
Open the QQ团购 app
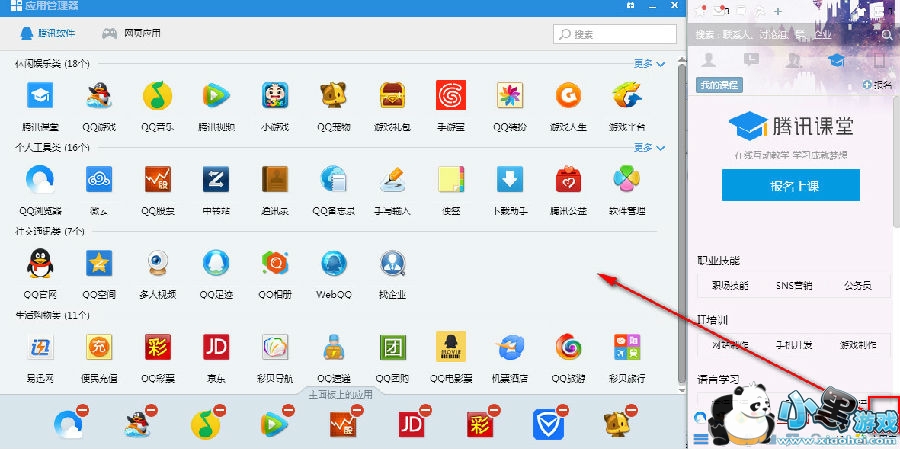(393, 347)
